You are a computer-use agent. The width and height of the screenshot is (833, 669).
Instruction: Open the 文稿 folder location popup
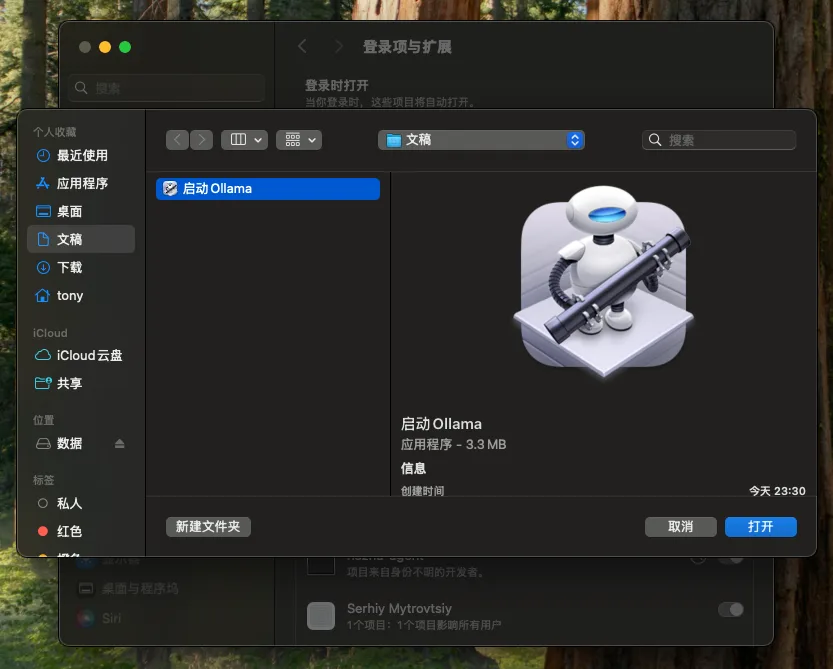pyautogui.click(x=481, y=140)
